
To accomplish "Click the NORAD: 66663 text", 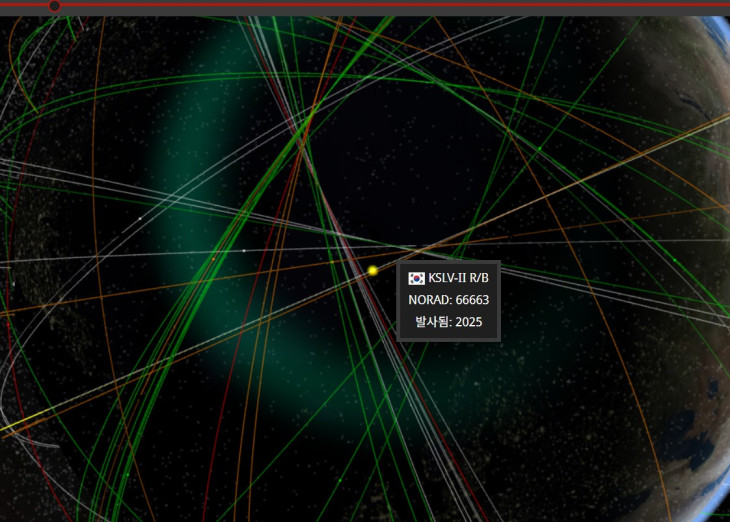I will click(x=448, y=300).
